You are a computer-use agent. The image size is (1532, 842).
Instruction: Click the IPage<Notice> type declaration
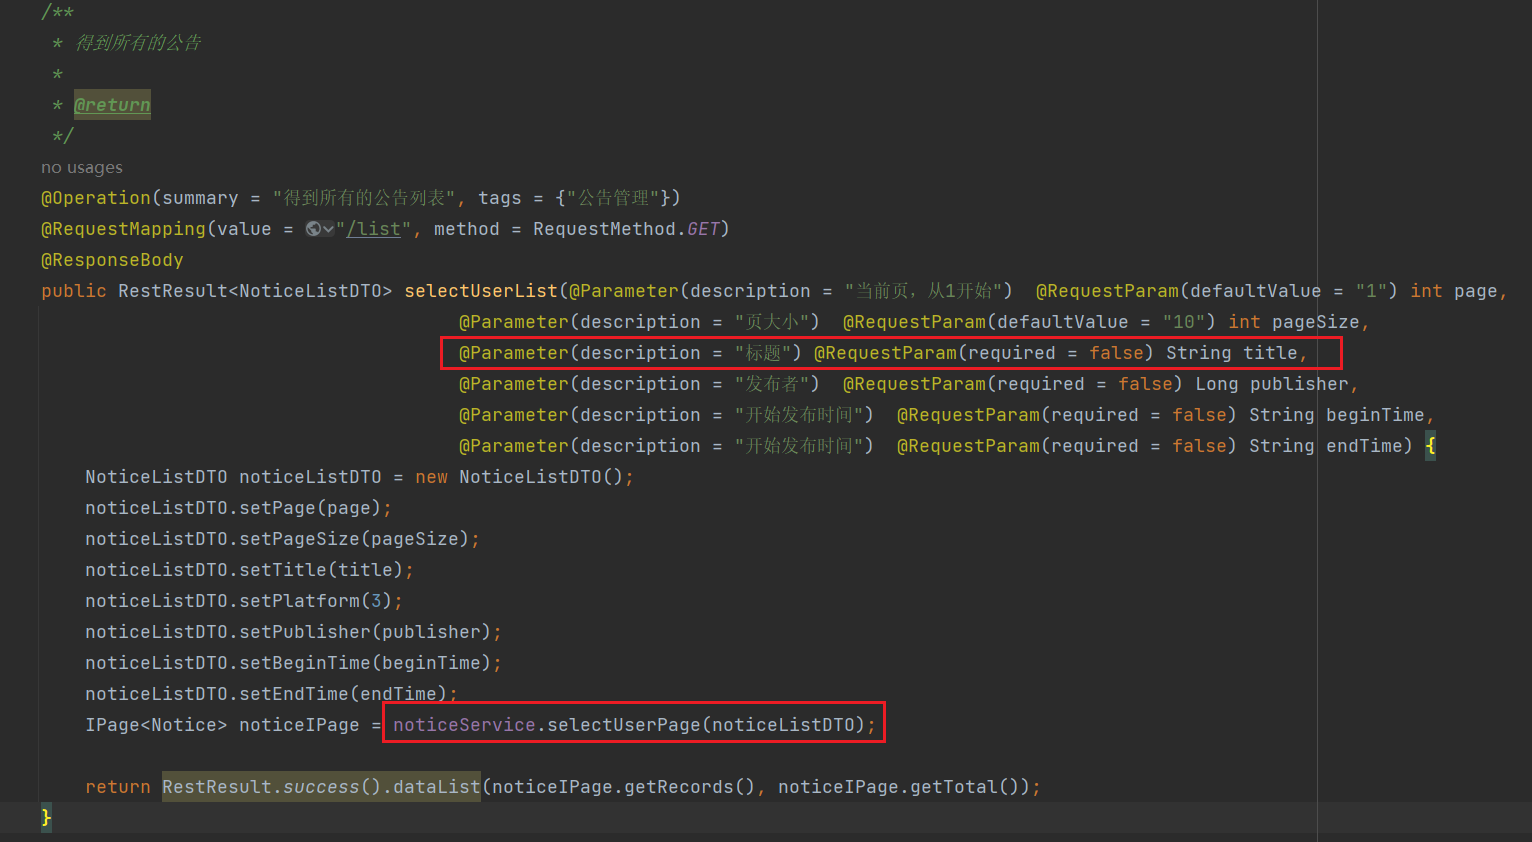pyautogui.click(x=156, y=725)
